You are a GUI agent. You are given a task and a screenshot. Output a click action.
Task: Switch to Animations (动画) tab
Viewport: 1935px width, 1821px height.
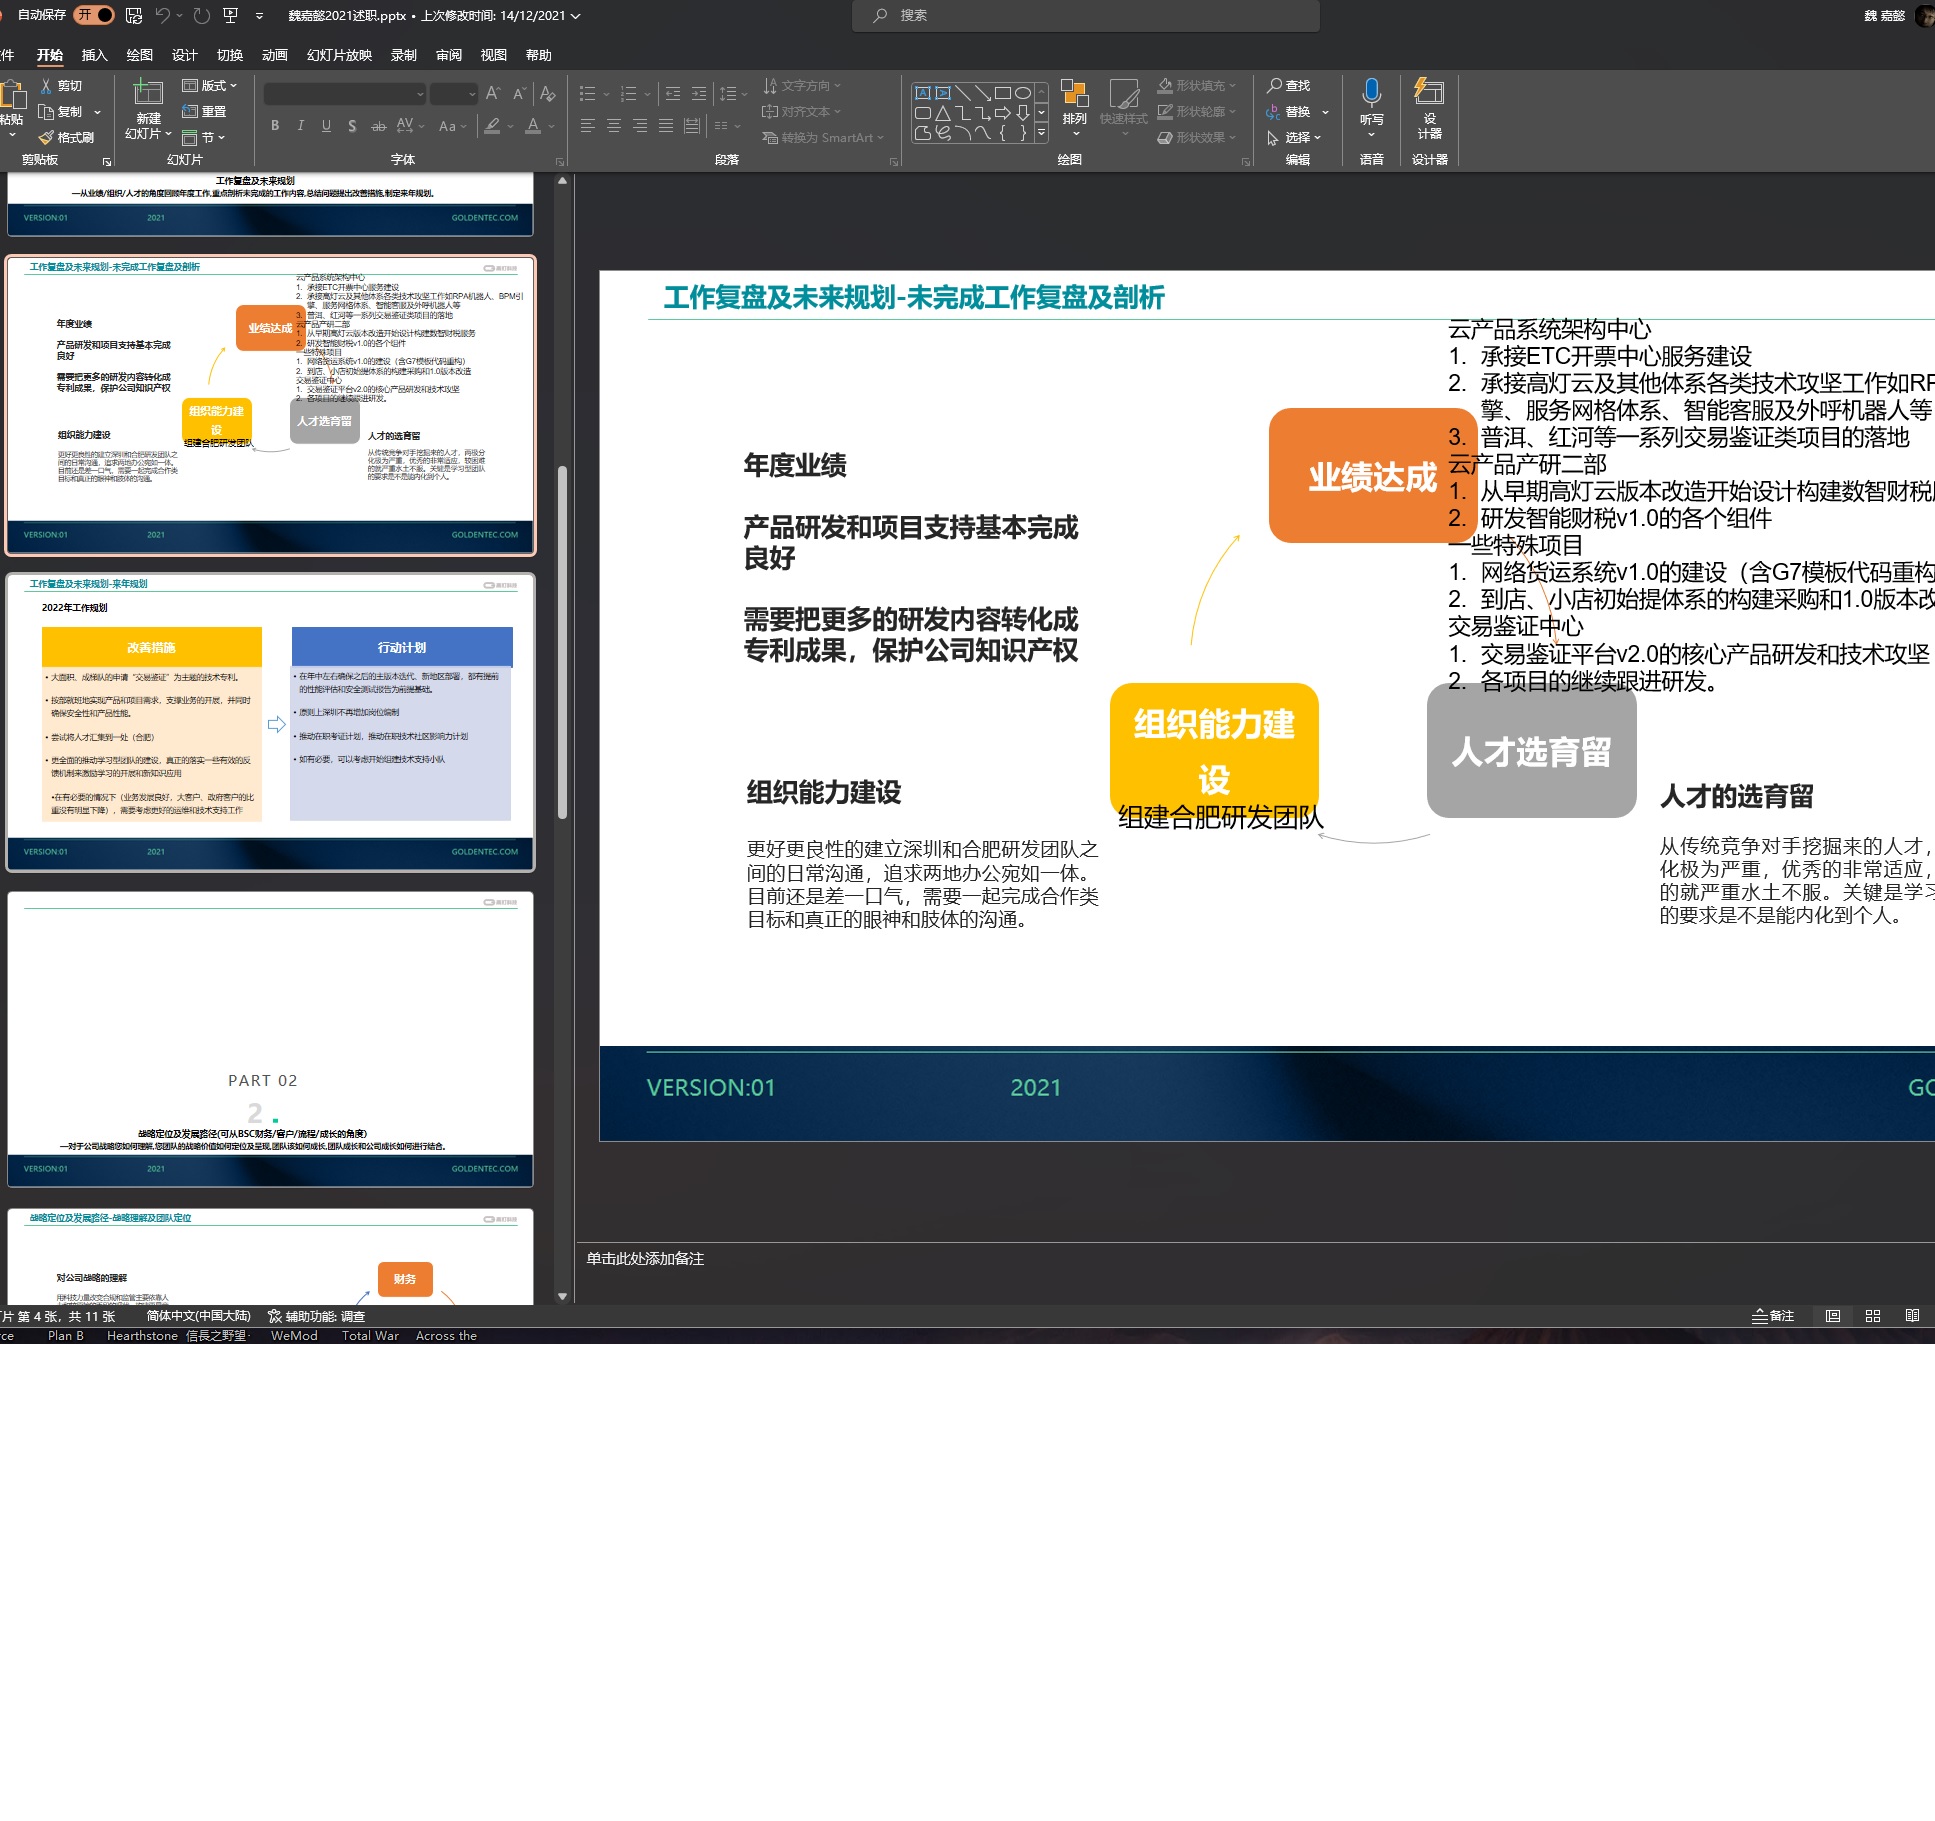pos(275,55)
